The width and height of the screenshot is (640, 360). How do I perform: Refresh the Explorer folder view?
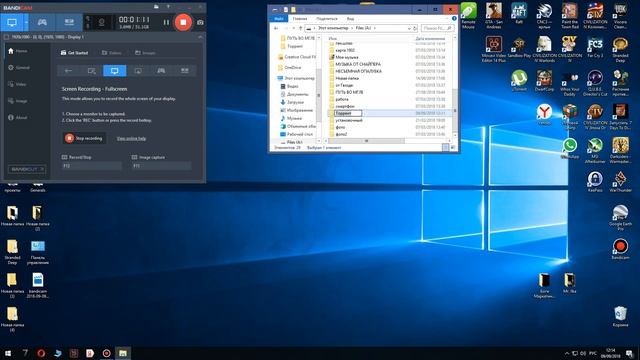(415, 28)
